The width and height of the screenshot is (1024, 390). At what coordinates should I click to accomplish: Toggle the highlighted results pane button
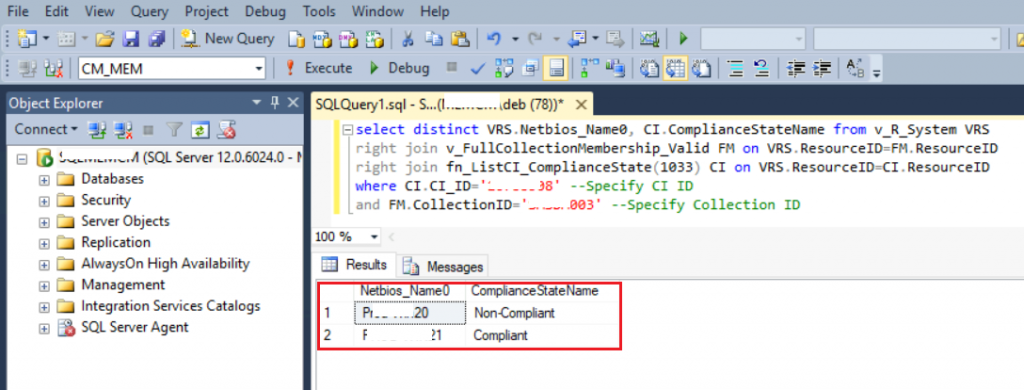pos(556,68)
